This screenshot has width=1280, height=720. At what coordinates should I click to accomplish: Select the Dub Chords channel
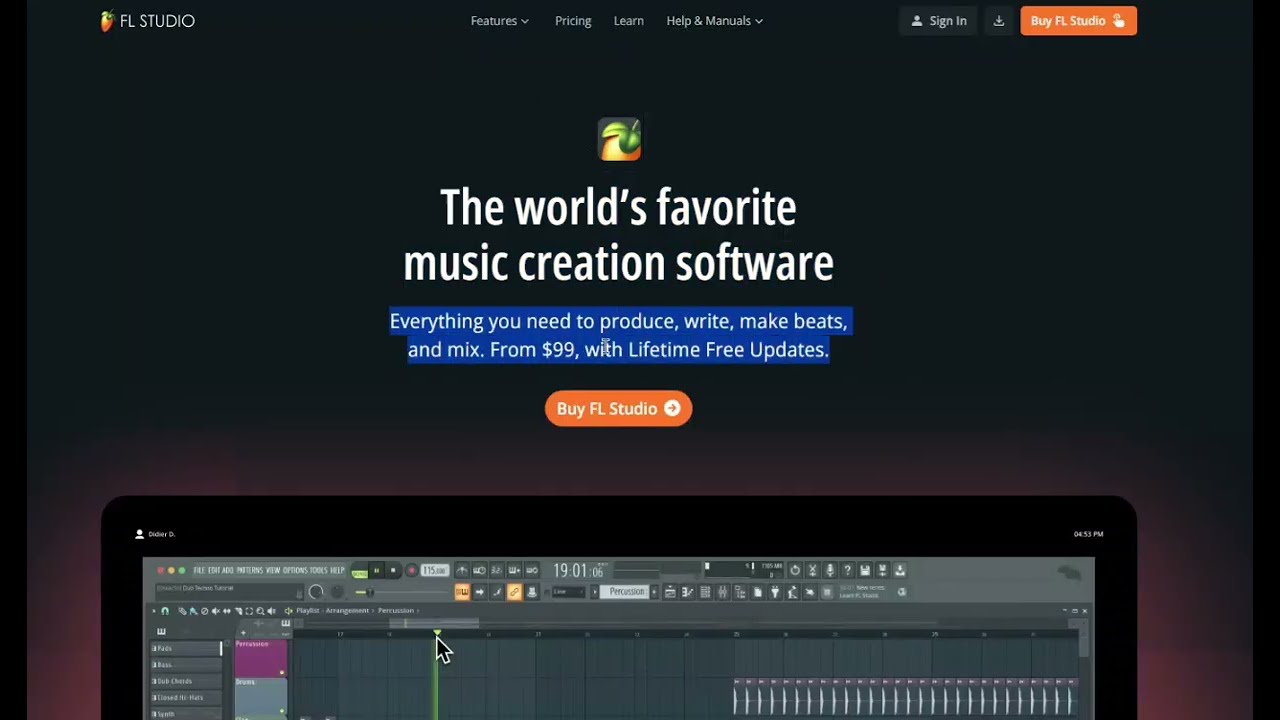point(186,681)
